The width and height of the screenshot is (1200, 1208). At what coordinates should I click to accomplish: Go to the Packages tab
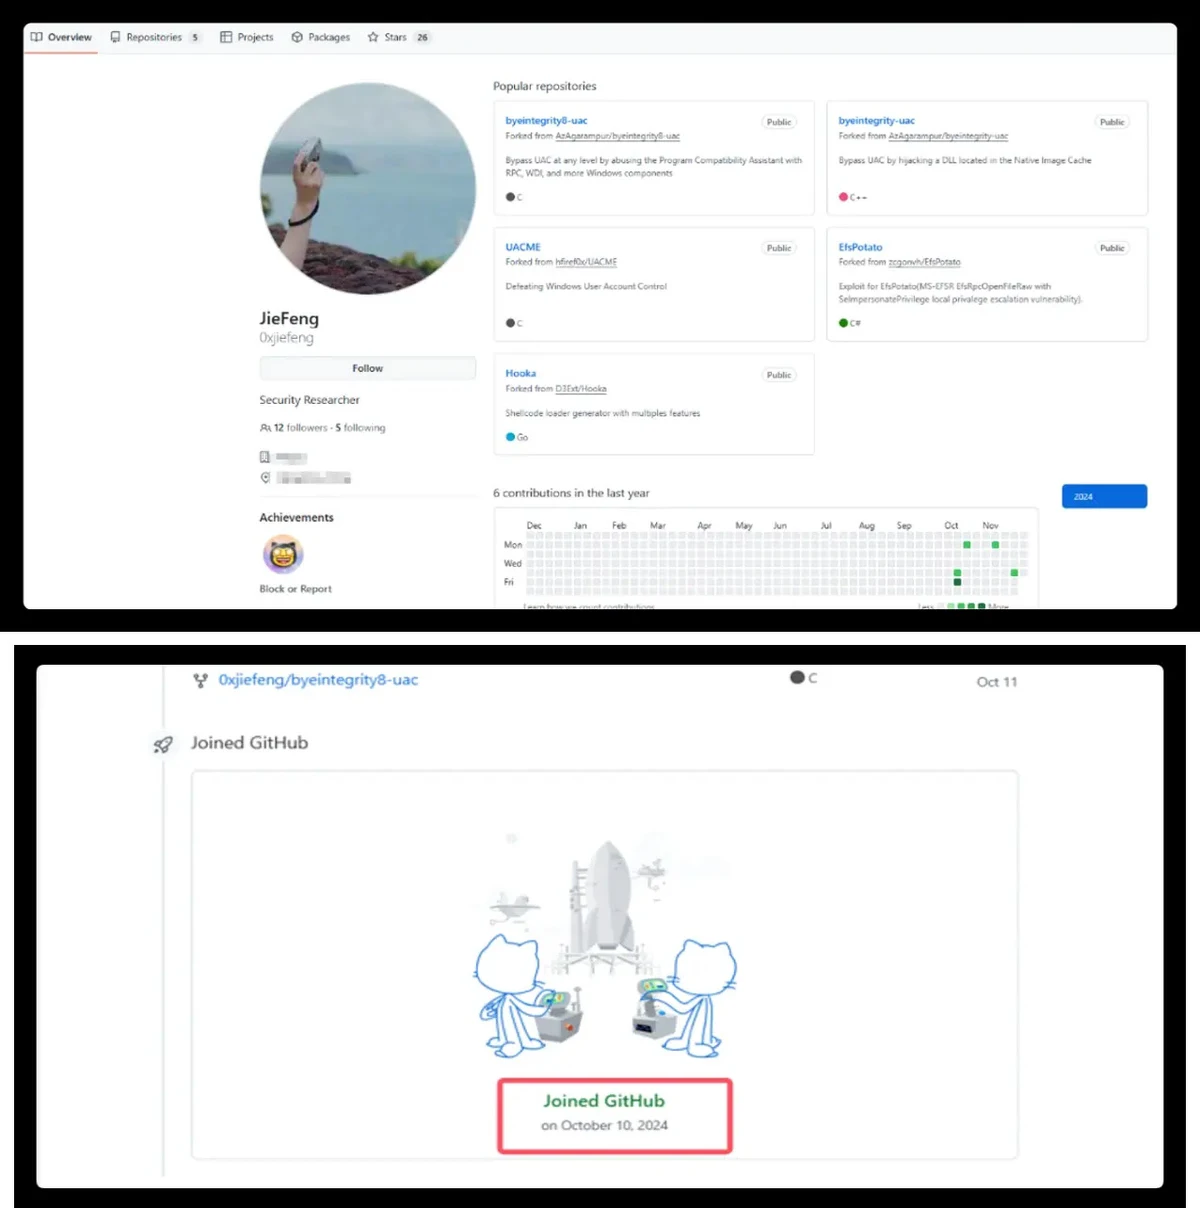tap(321, 37)
